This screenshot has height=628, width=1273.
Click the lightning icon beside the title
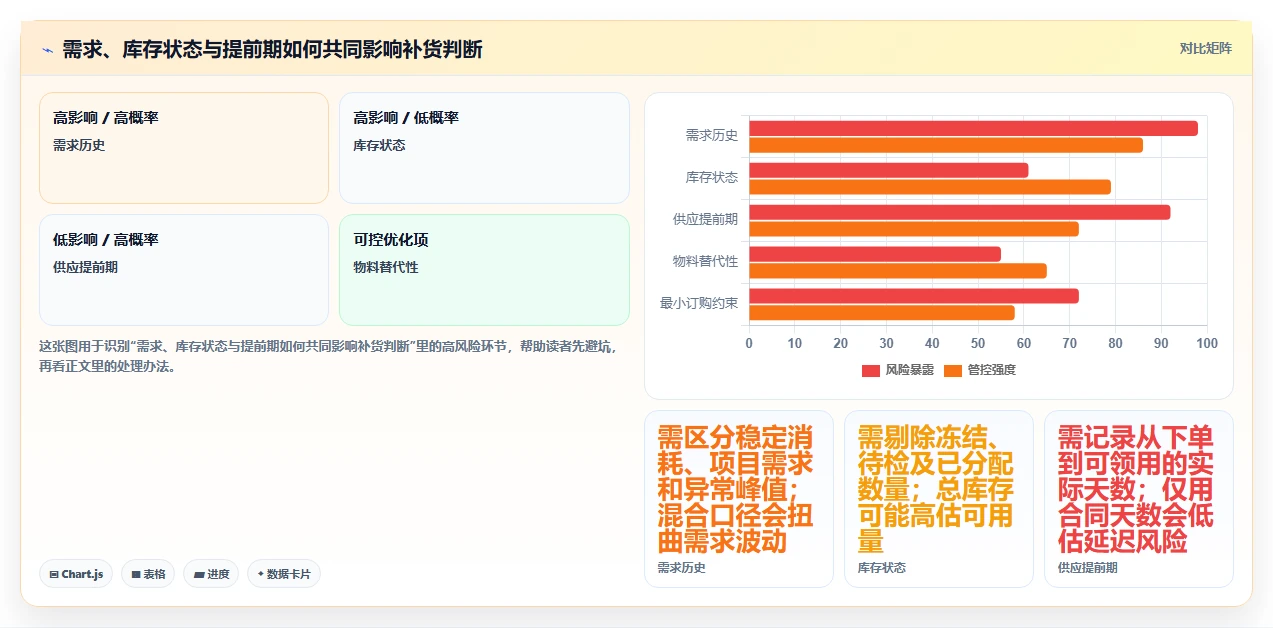click(x=47, y=50)
